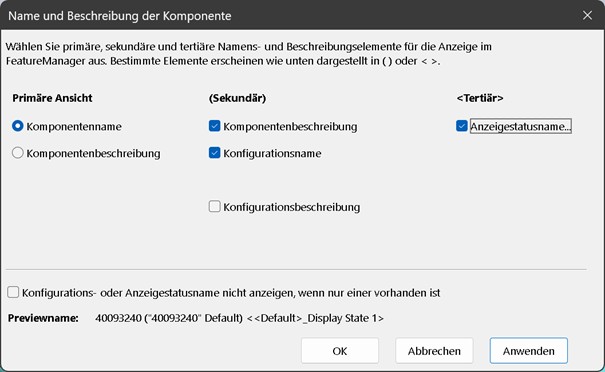This screenshot has width=605, height=372.
Task: Click the Konfigurationsname label text
Action: click(x=272, y=154)
